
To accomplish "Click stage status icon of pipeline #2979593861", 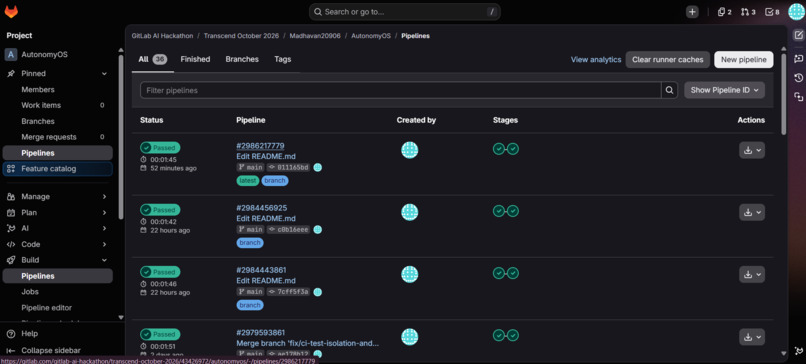I will point(506,335).
